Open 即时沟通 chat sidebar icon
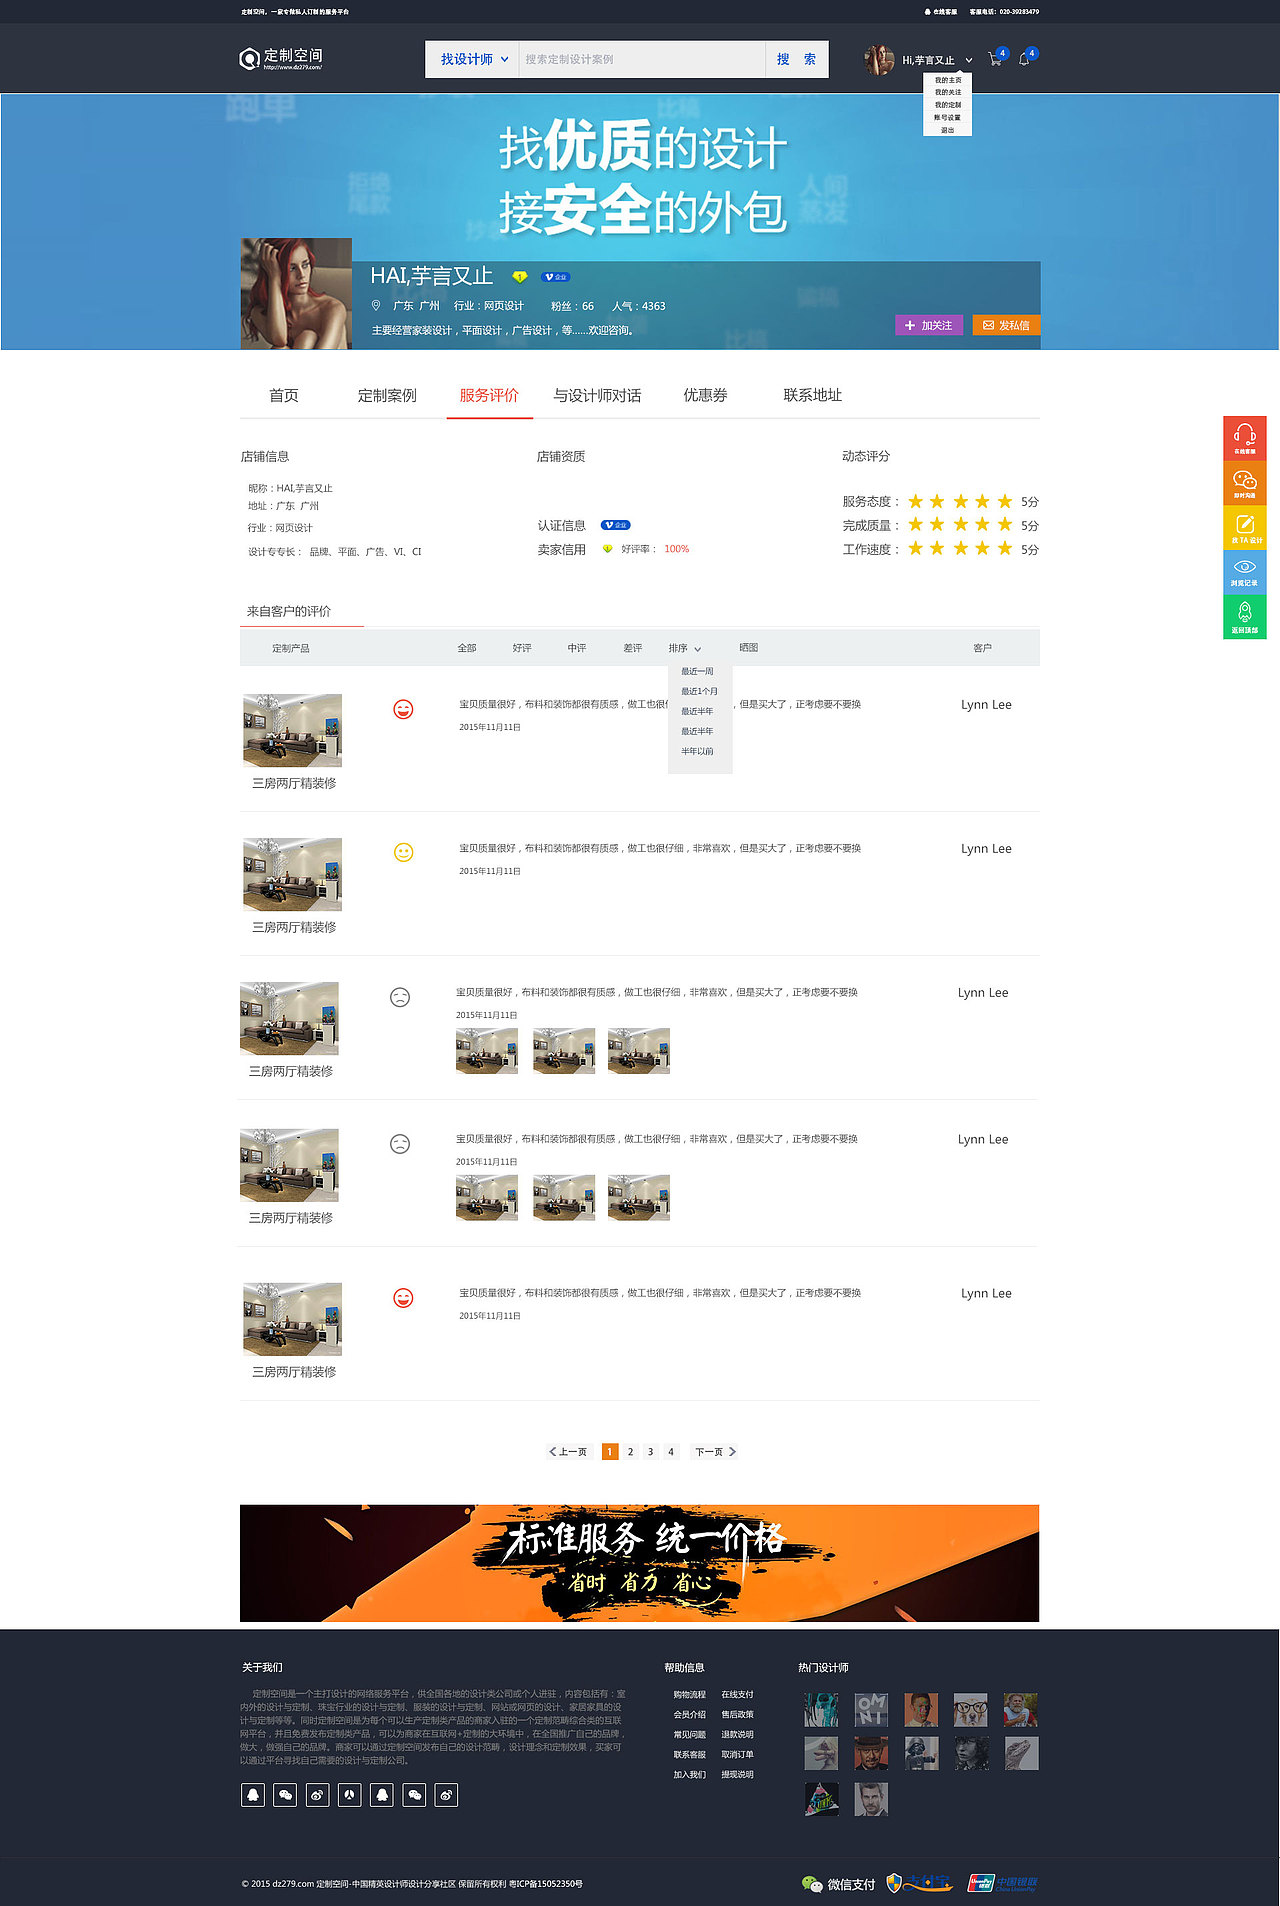The height and width of the screenshot is (1906, 1280). [x=1245, y=483]
